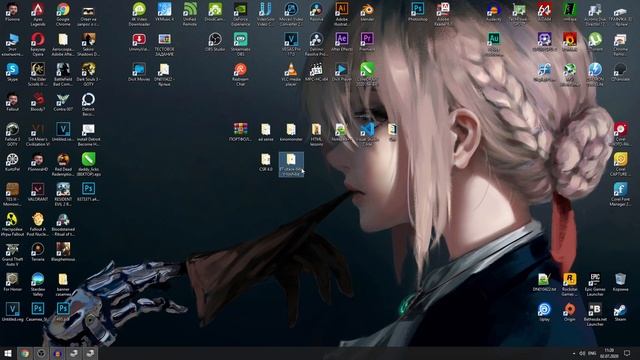
Task: Open the Red Dead Redemption shortcut
Action: (63, 164)
